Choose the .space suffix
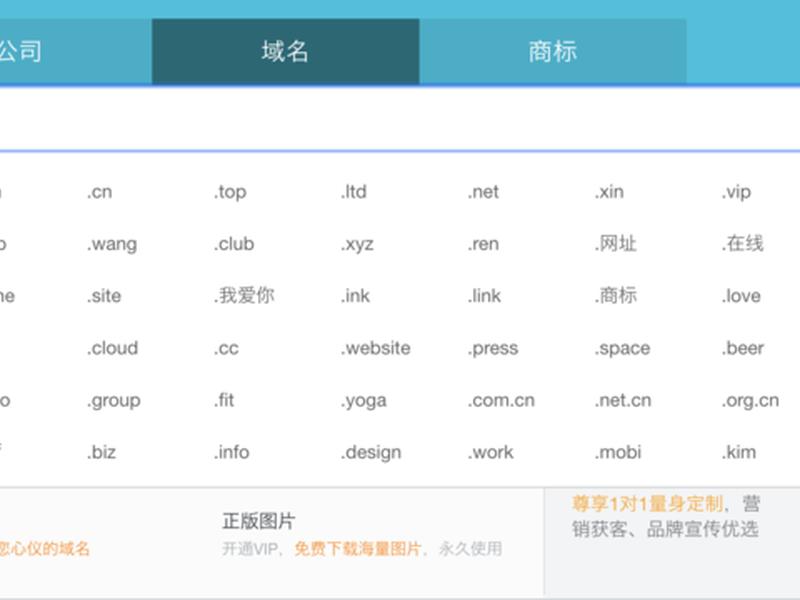 tap(622, 348)
